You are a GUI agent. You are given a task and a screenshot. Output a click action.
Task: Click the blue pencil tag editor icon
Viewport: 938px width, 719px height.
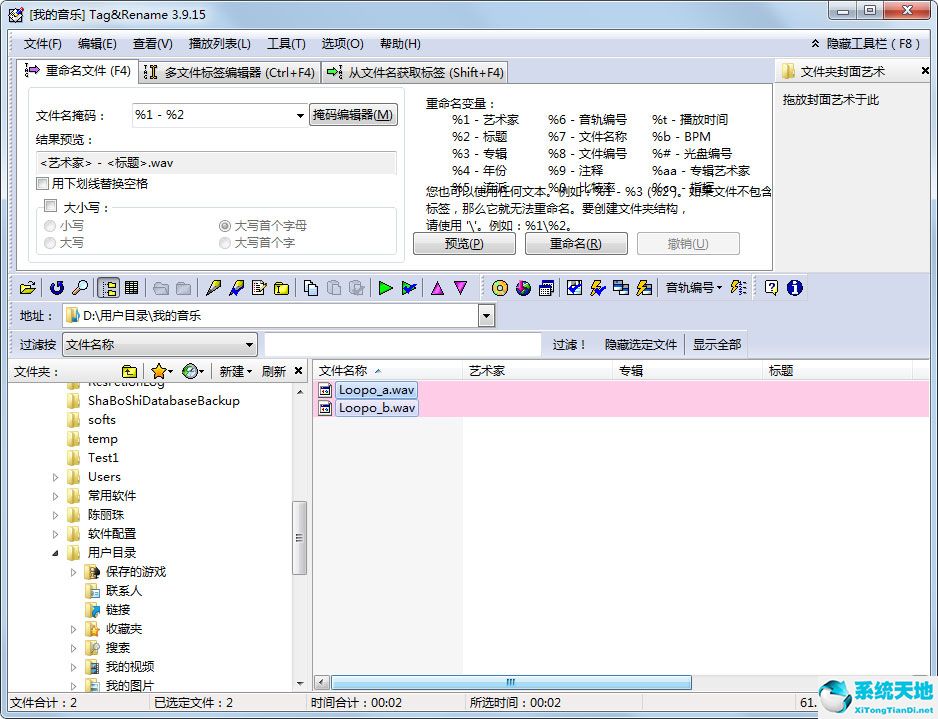(x=236, y=288)
